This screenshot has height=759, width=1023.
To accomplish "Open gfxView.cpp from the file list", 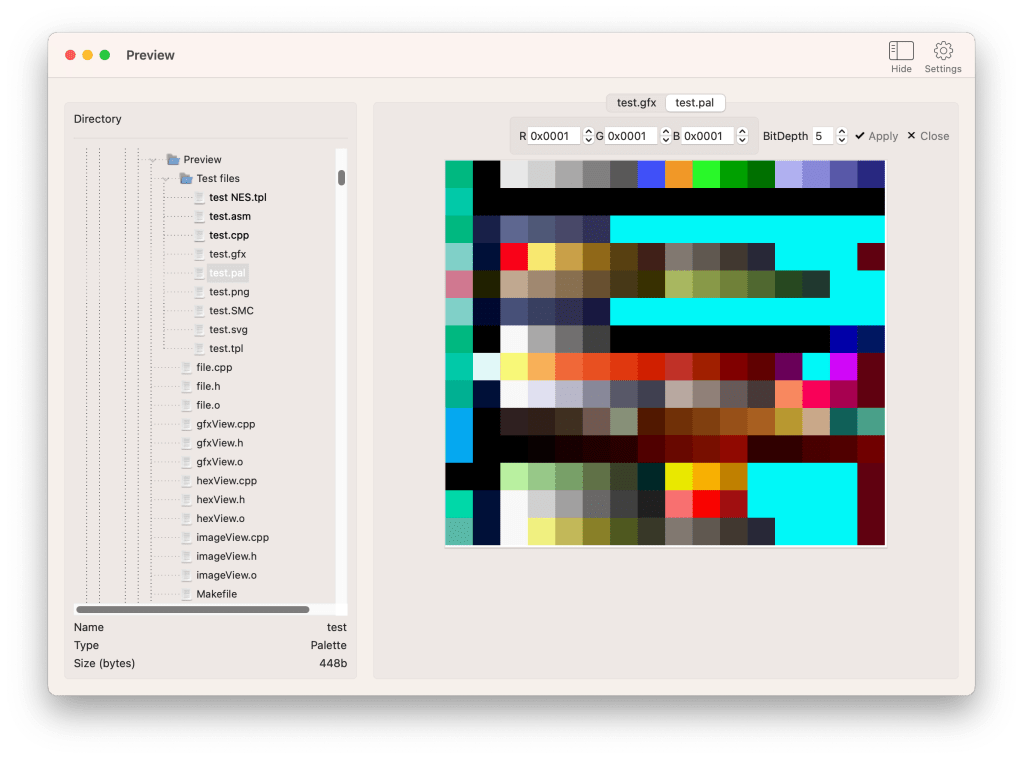I will tap(225, 424).
